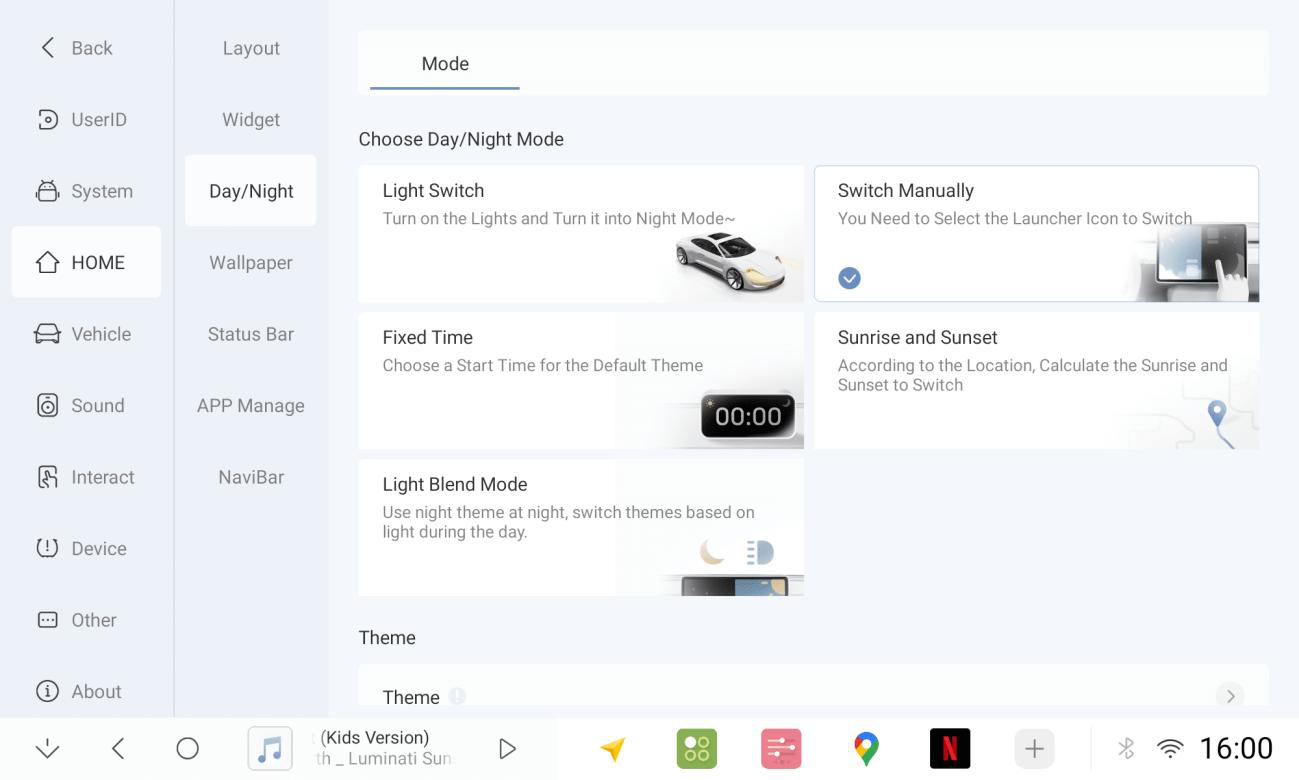Open the APP Manage submenu
Screen dimensions: 1299x780
click(251, 406)
